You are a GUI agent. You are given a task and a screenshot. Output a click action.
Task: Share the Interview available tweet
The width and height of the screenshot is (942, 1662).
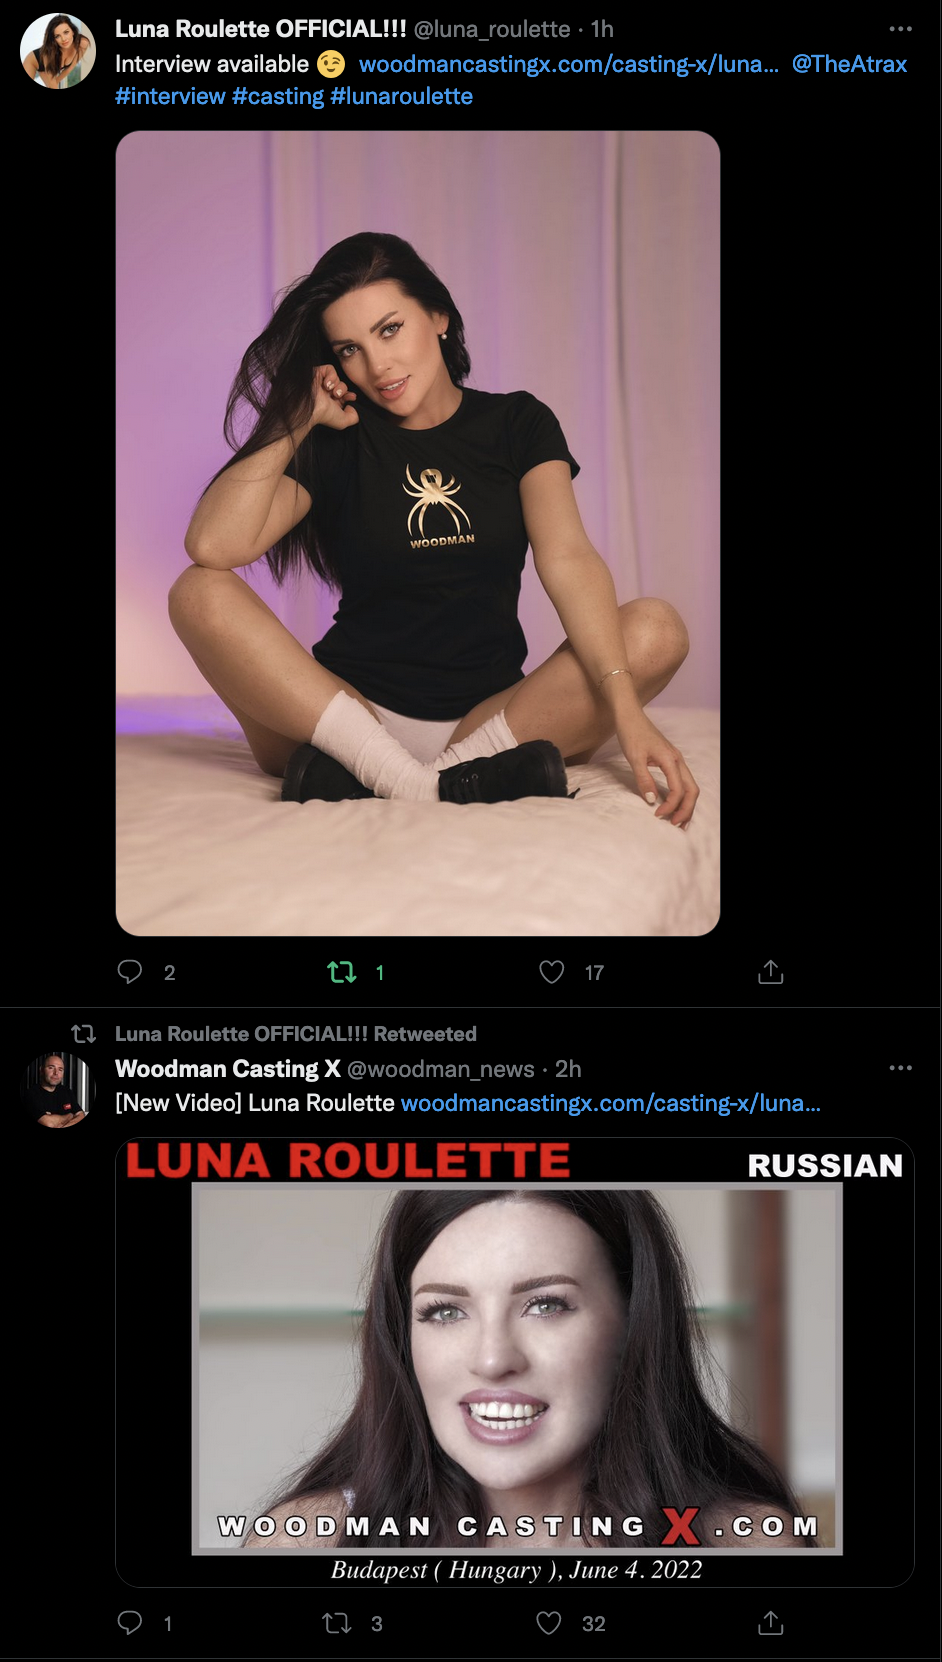pos(770,972)
